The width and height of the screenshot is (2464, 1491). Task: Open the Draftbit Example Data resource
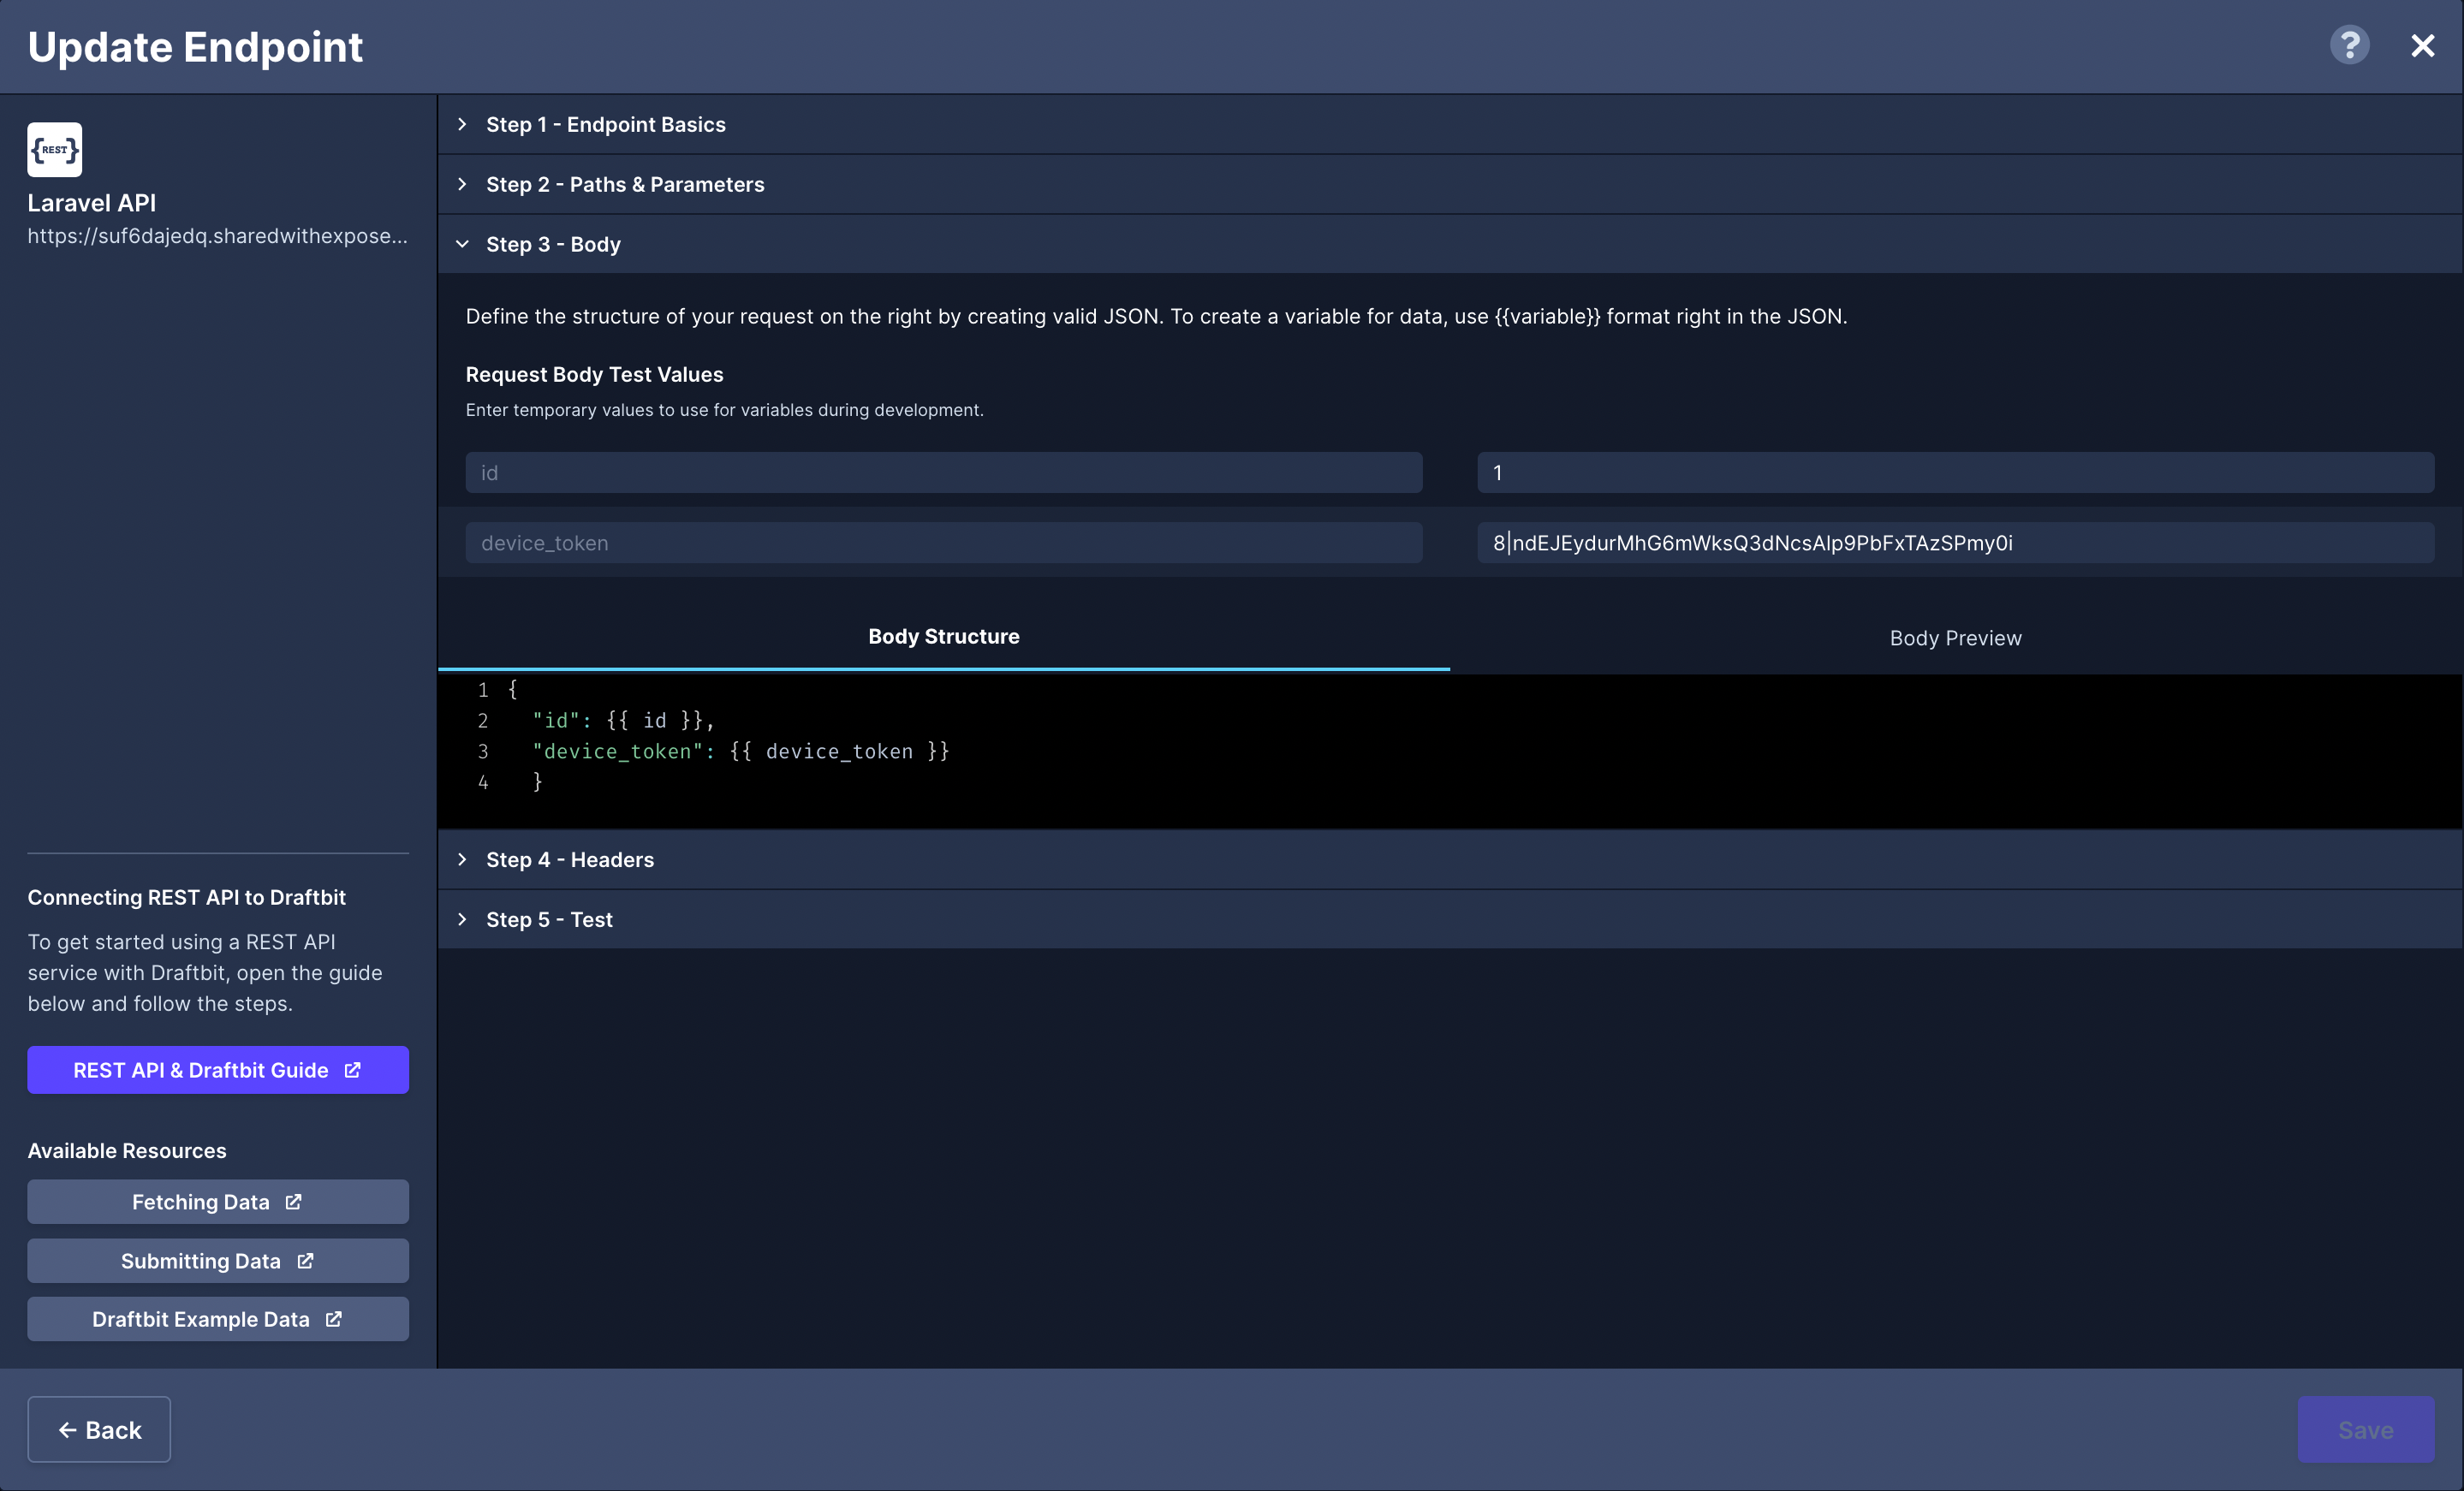click(218, 1318)
